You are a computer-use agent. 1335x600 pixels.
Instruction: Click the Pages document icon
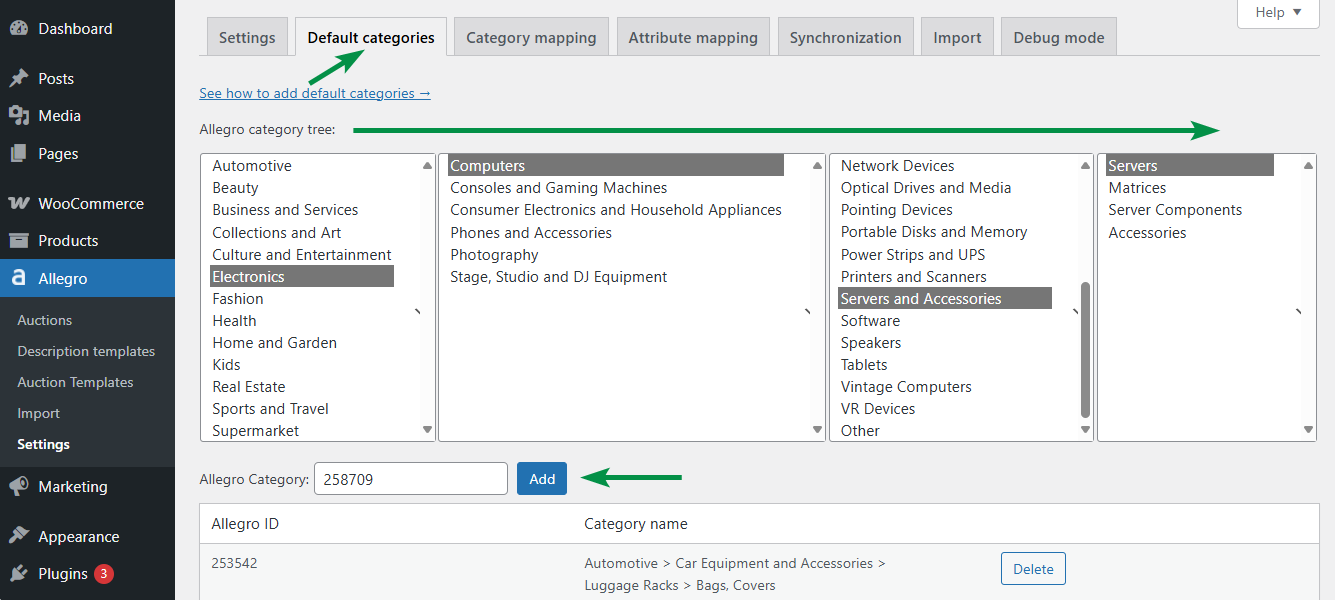point(19,154)
